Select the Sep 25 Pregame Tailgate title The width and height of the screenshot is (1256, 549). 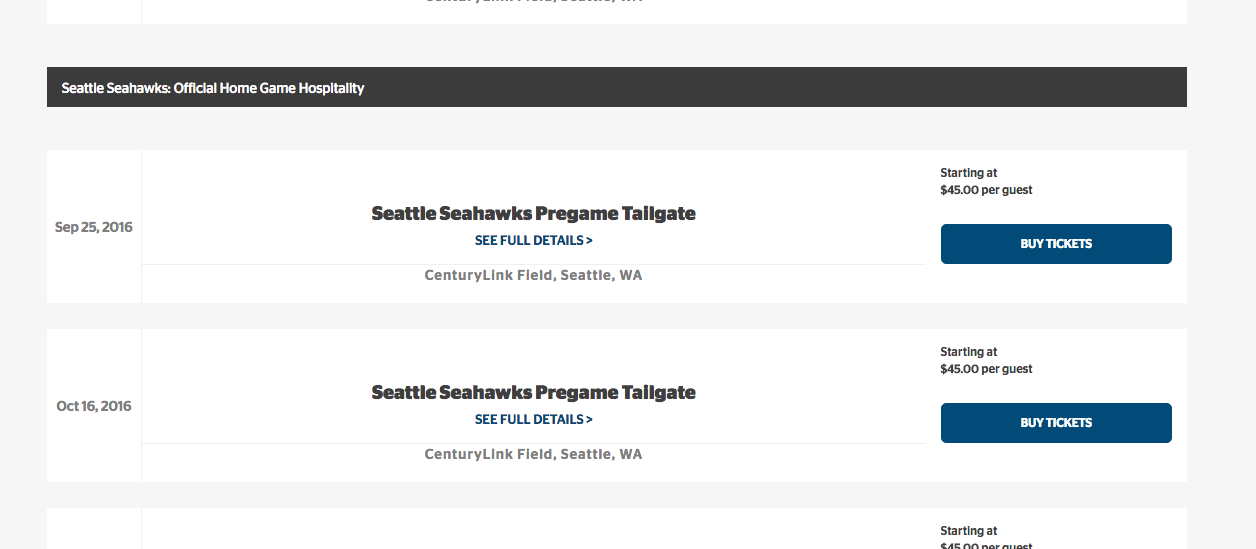[534, 213]
